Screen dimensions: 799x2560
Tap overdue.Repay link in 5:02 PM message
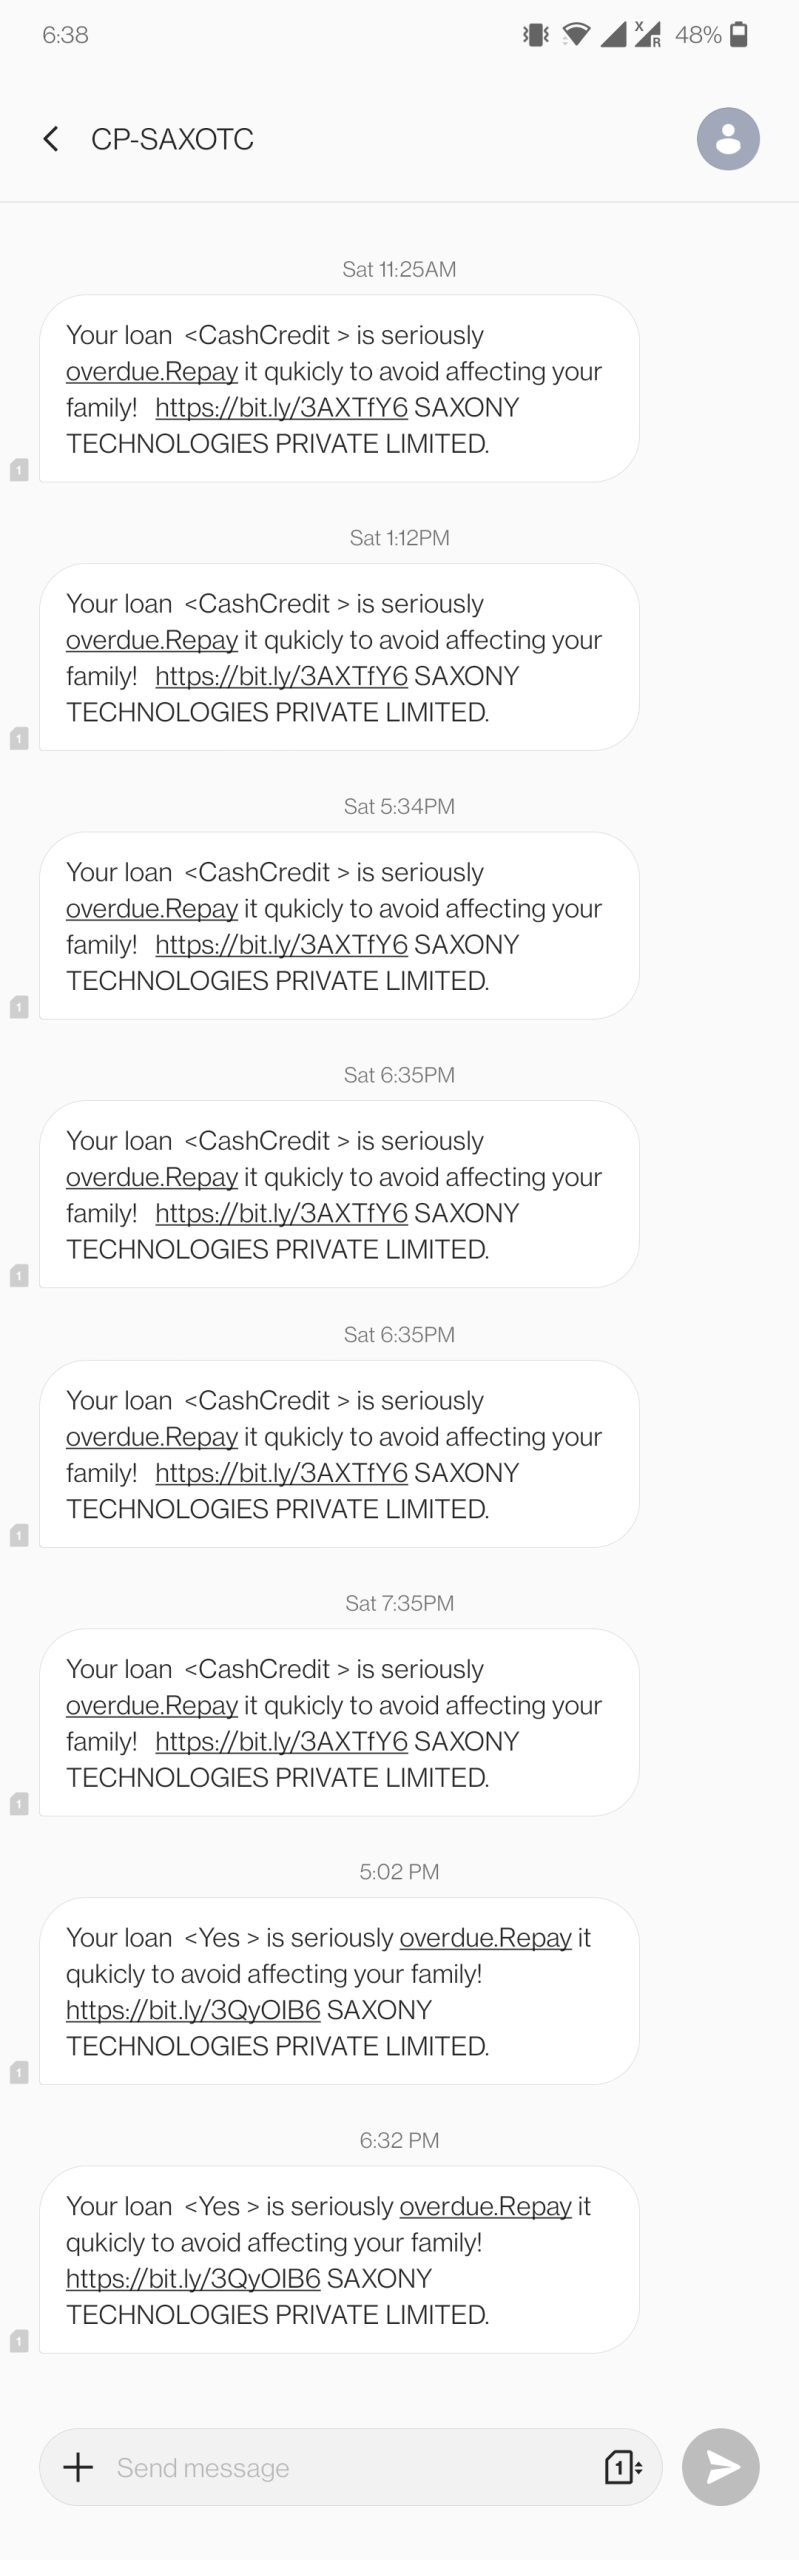click(485, 1938)
